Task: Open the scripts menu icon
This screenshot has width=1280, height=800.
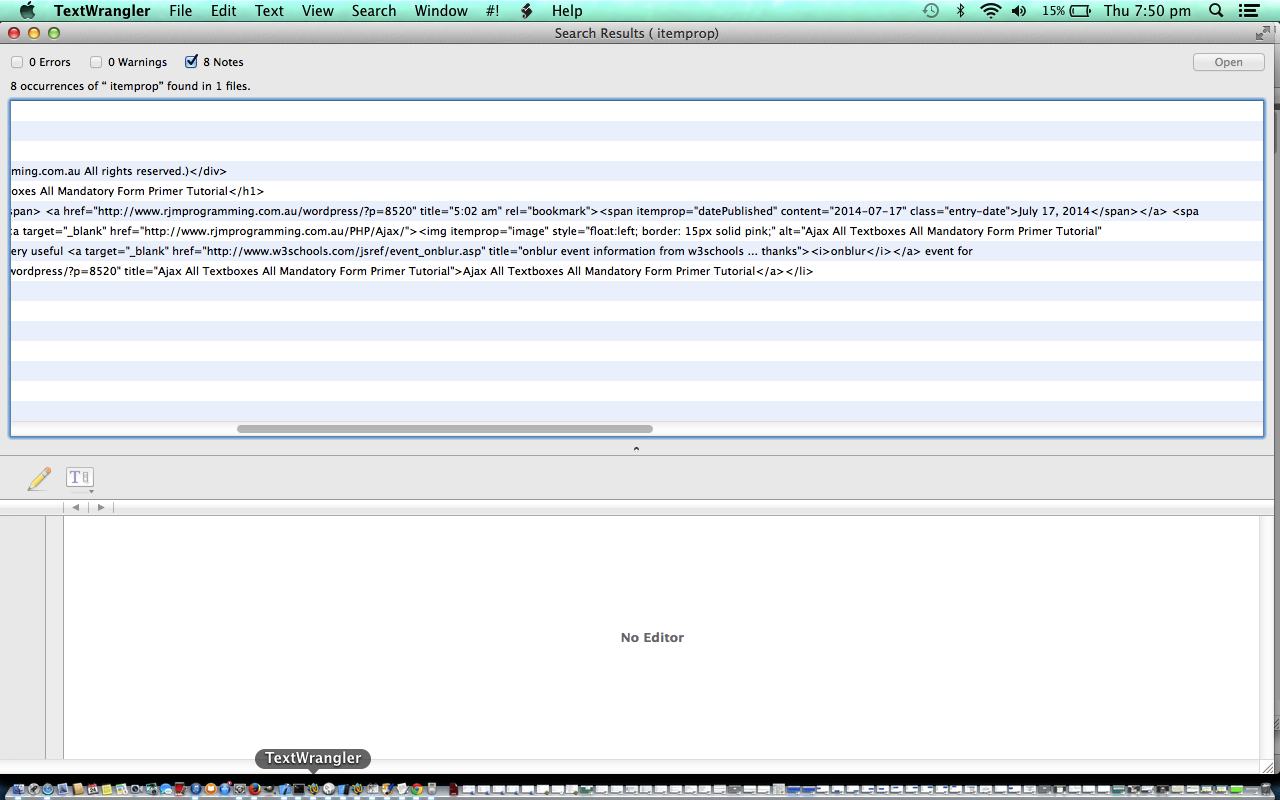Action: pos(527,11)
